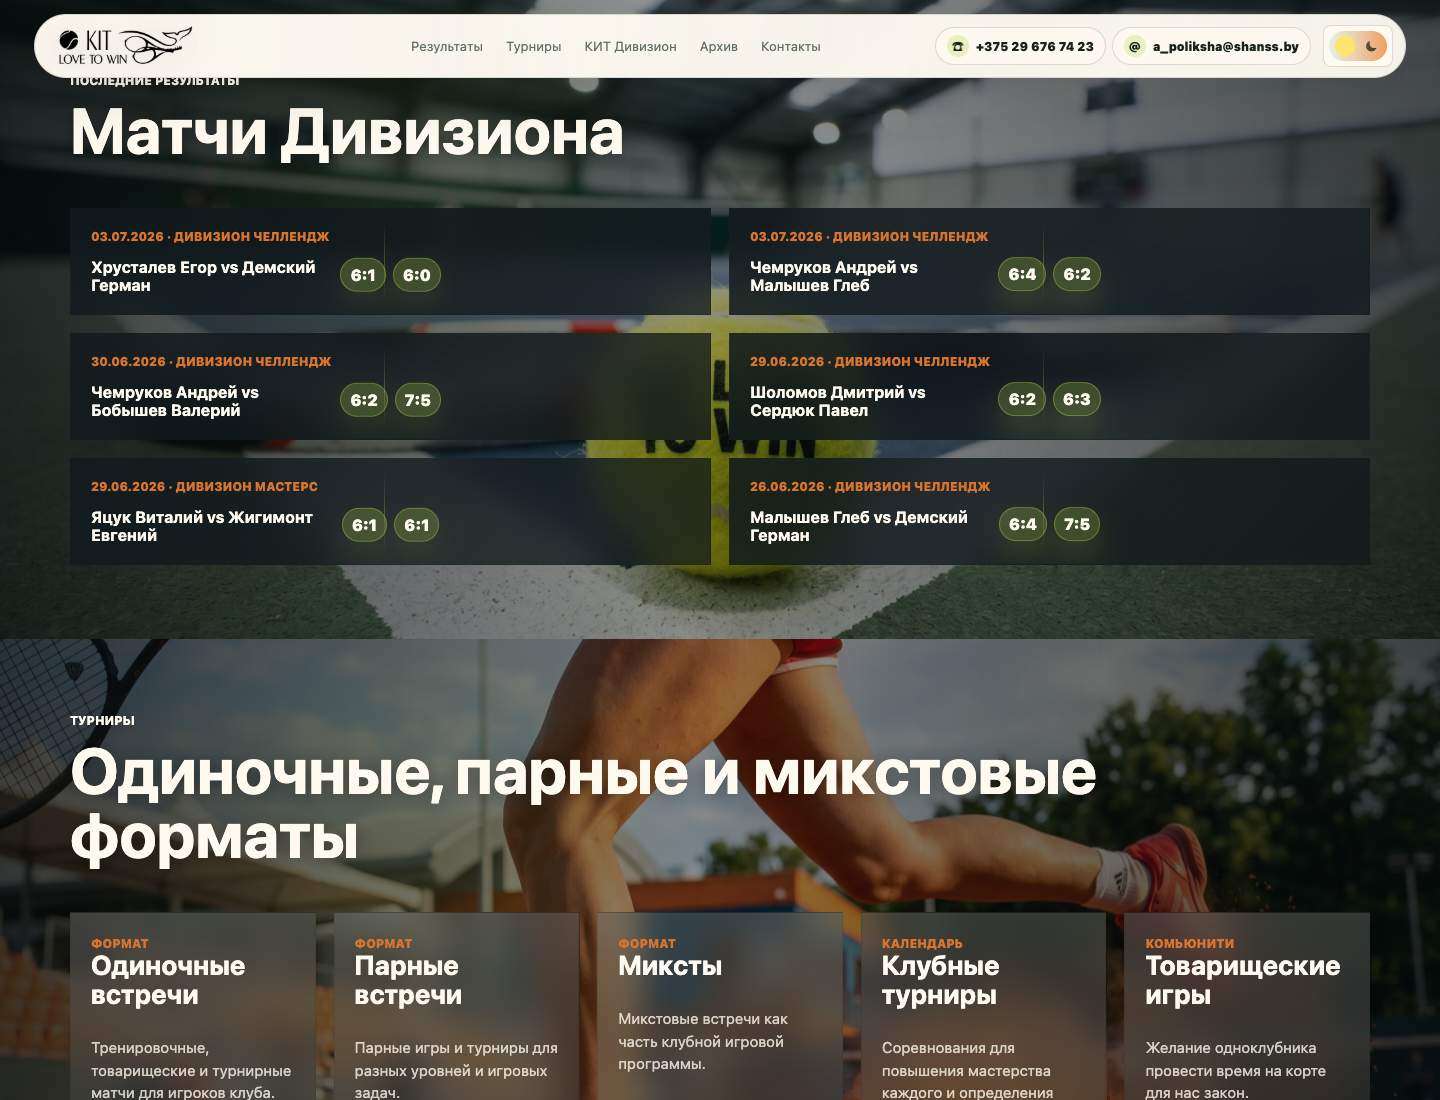Click 7:5 score in Малышев vs Демский match
The image size is (1440, 1100).
(x=1077, y=524)
